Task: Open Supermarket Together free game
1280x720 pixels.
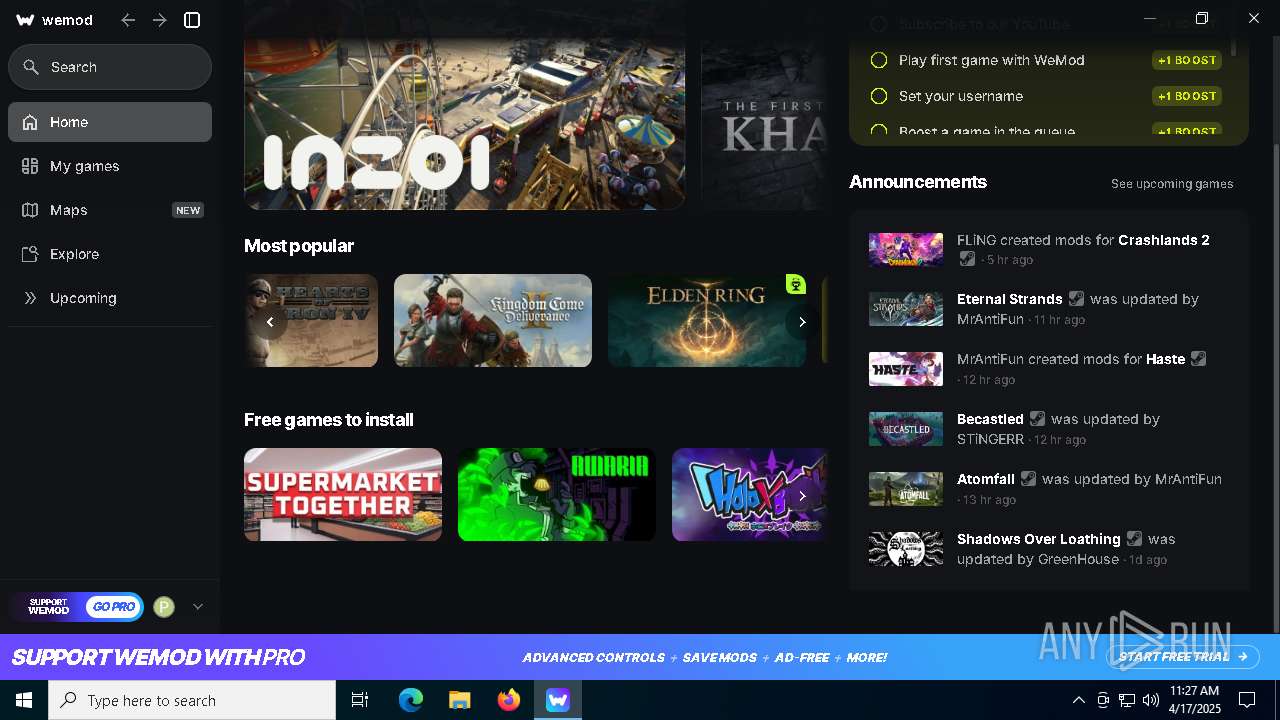Action: pos(343,494)
